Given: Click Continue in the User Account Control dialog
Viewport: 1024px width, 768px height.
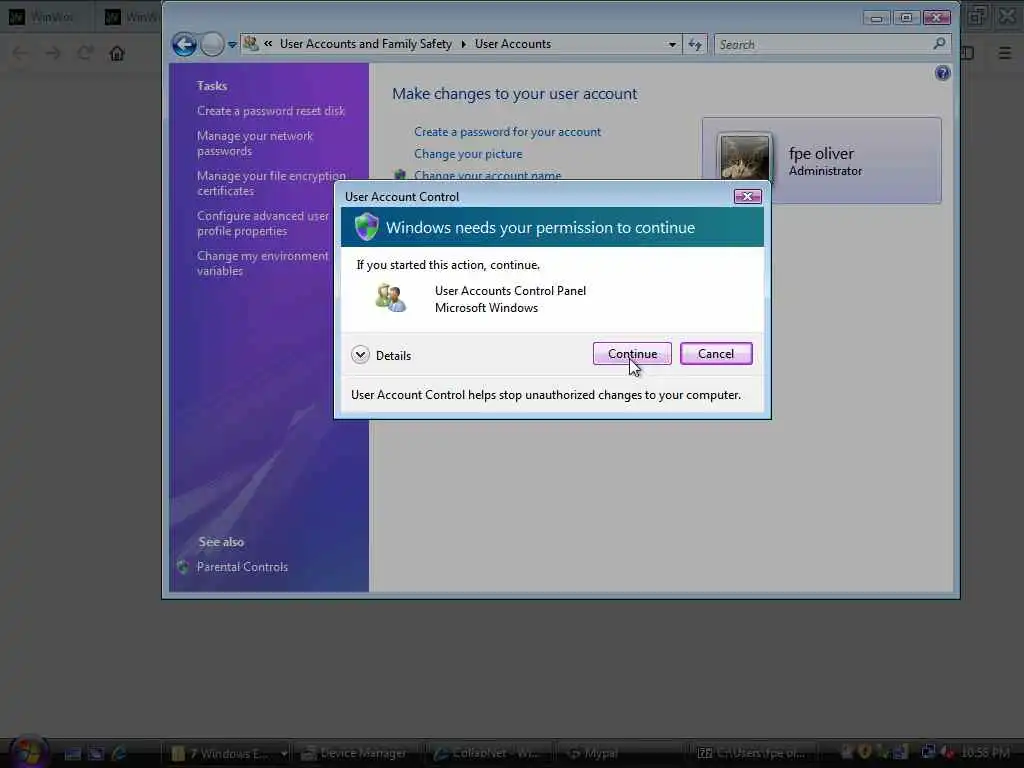Looking at the screenshot, I should point(632,354).
